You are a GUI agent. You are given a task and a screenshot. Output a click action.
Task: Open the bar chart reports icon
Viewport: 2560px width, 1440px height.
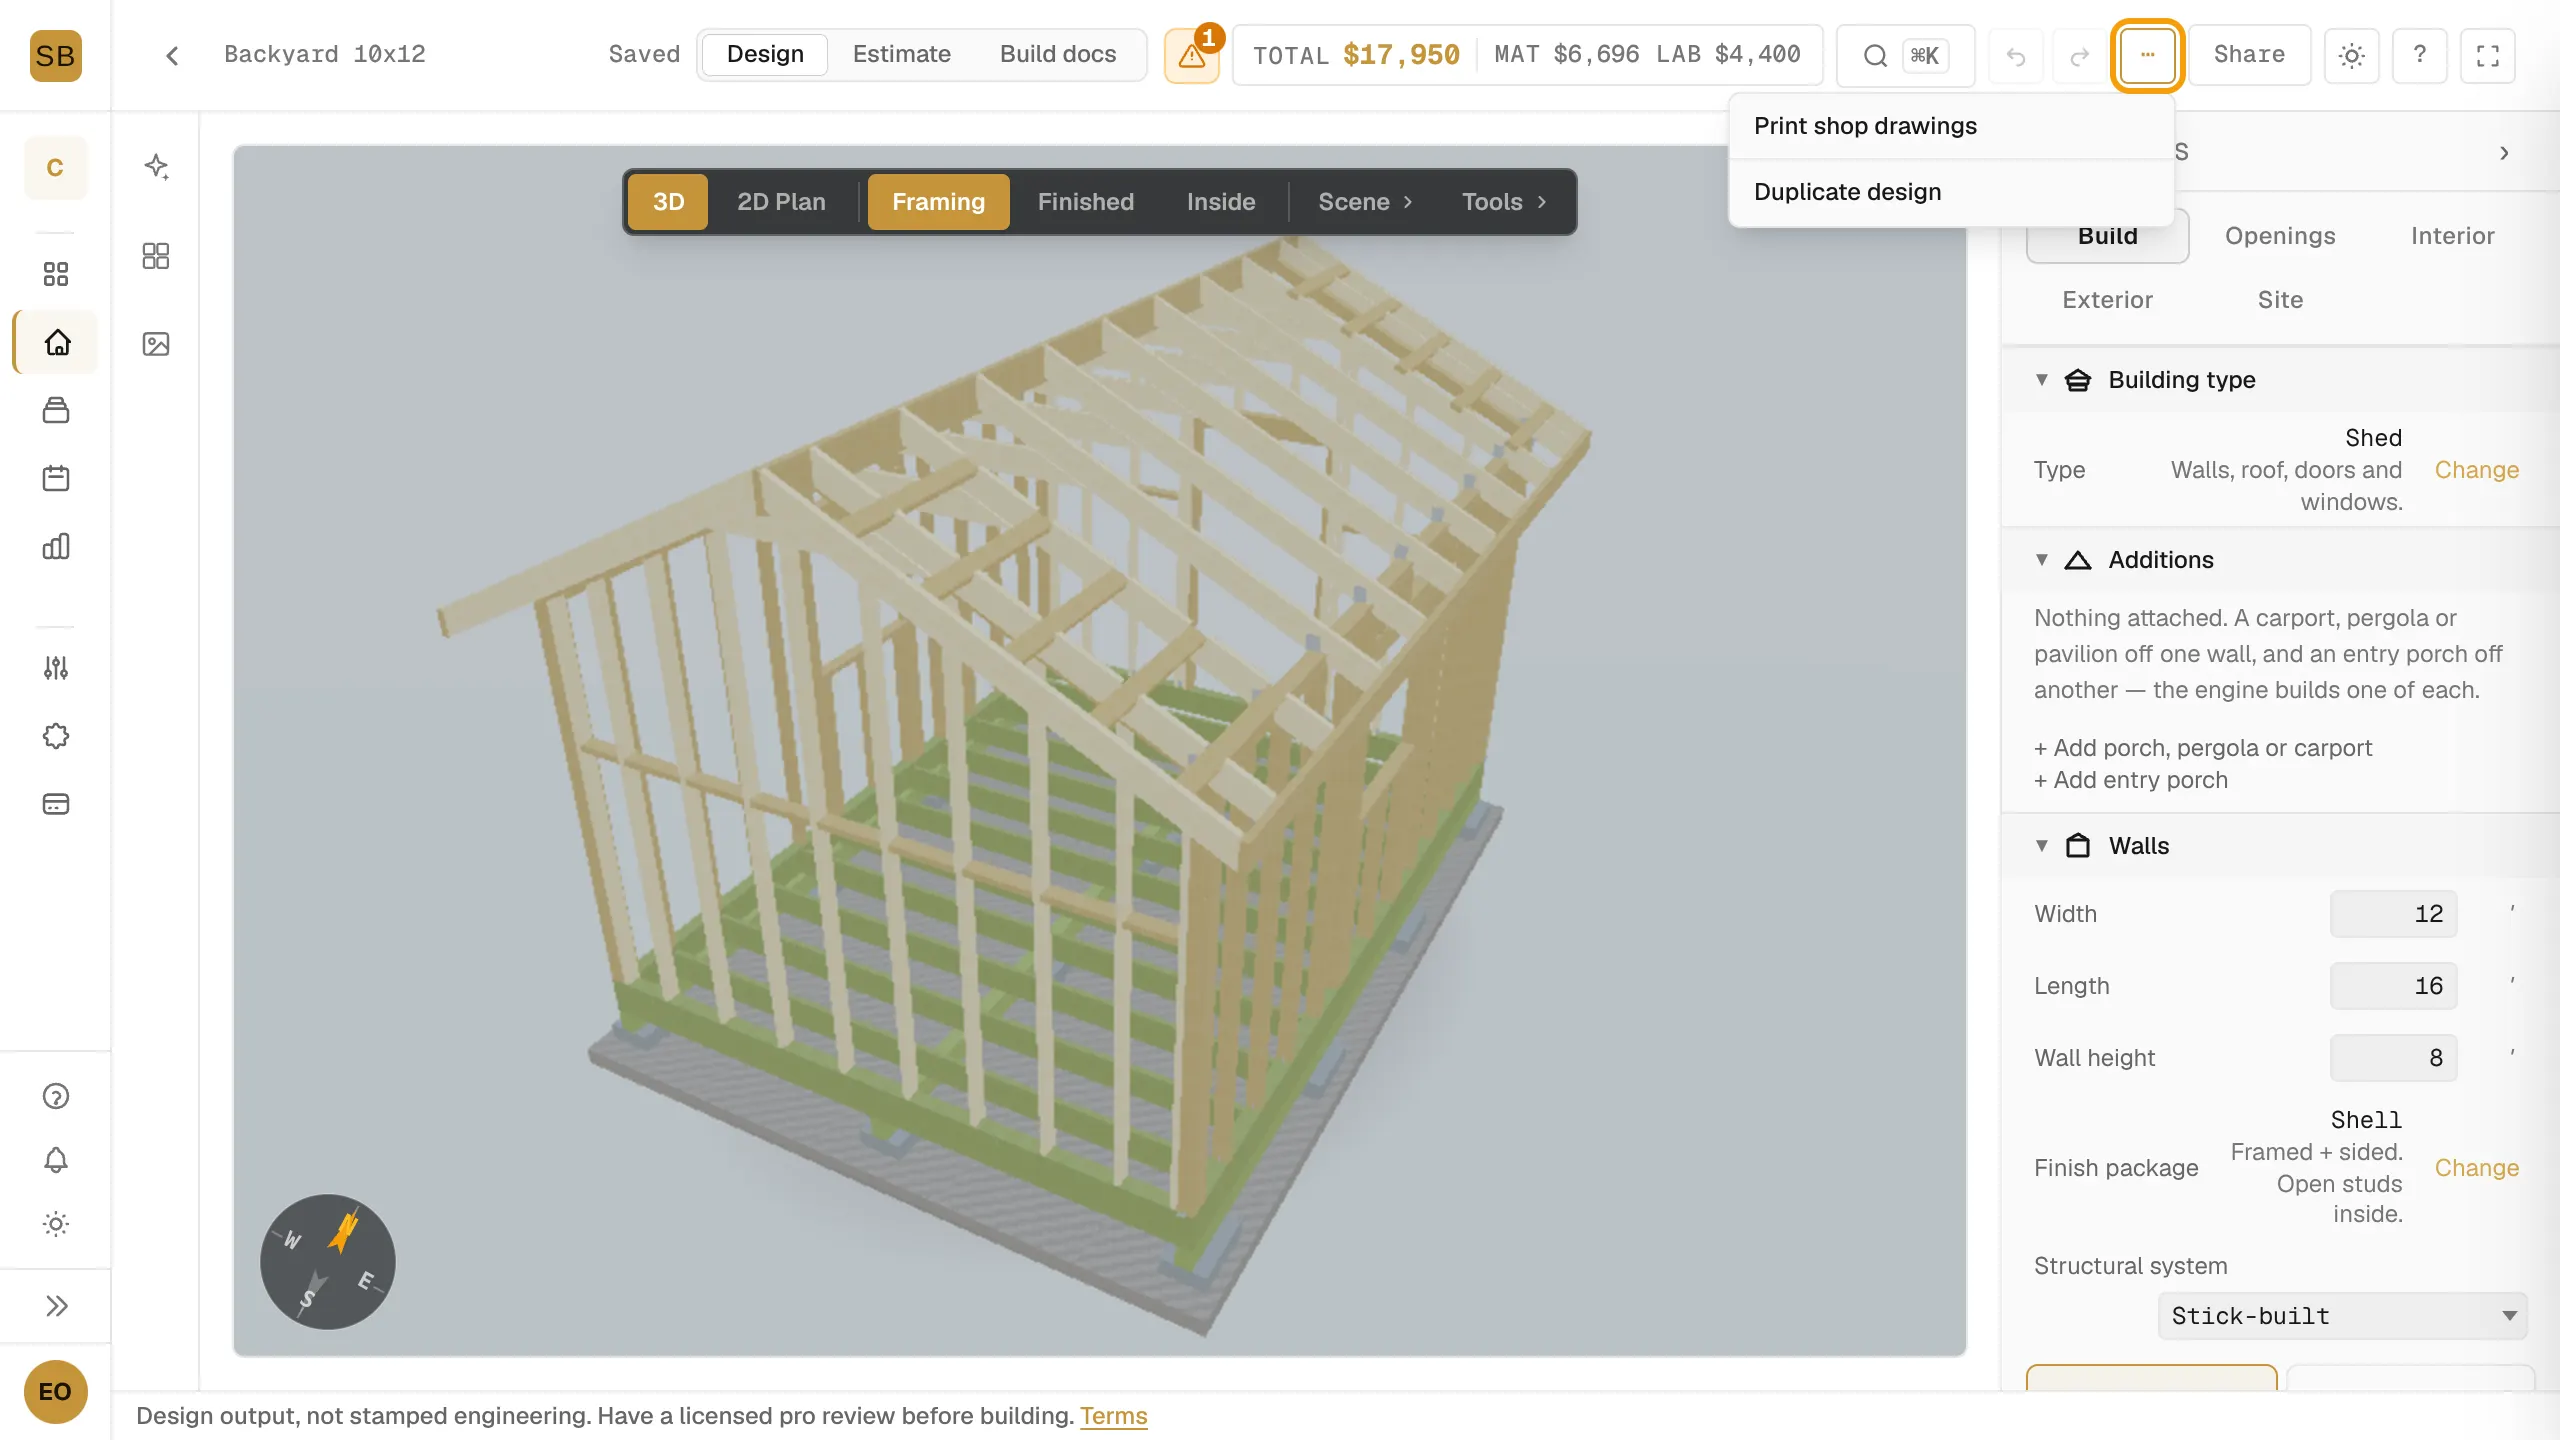coord(56,546)
